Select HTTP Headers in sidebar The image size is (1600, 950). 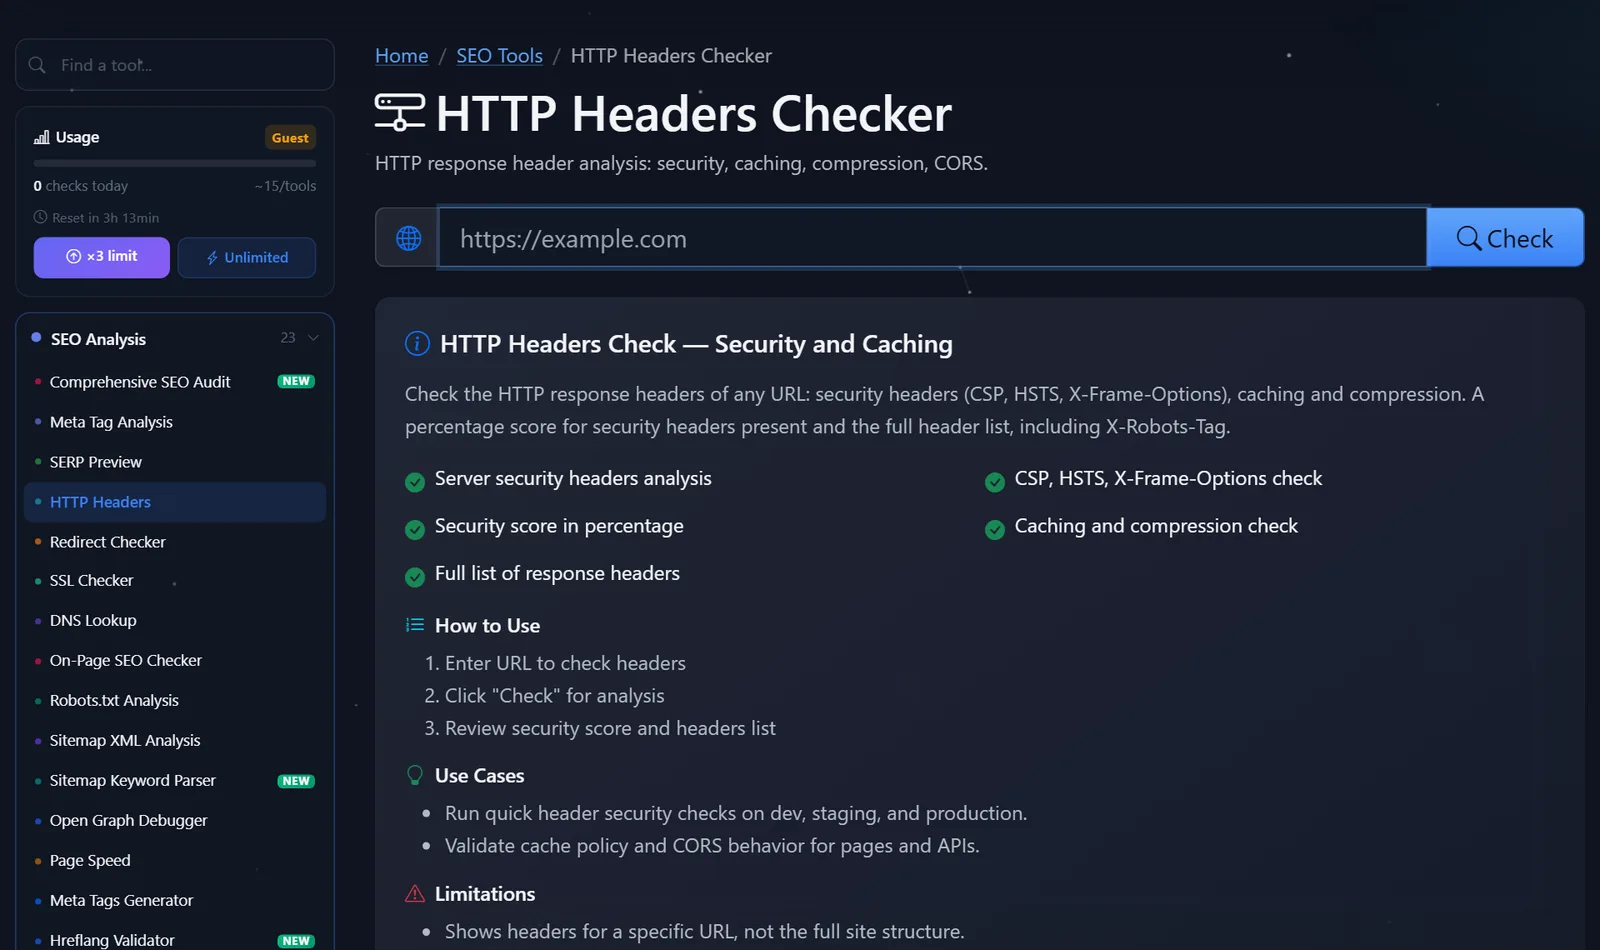point(175,502)
